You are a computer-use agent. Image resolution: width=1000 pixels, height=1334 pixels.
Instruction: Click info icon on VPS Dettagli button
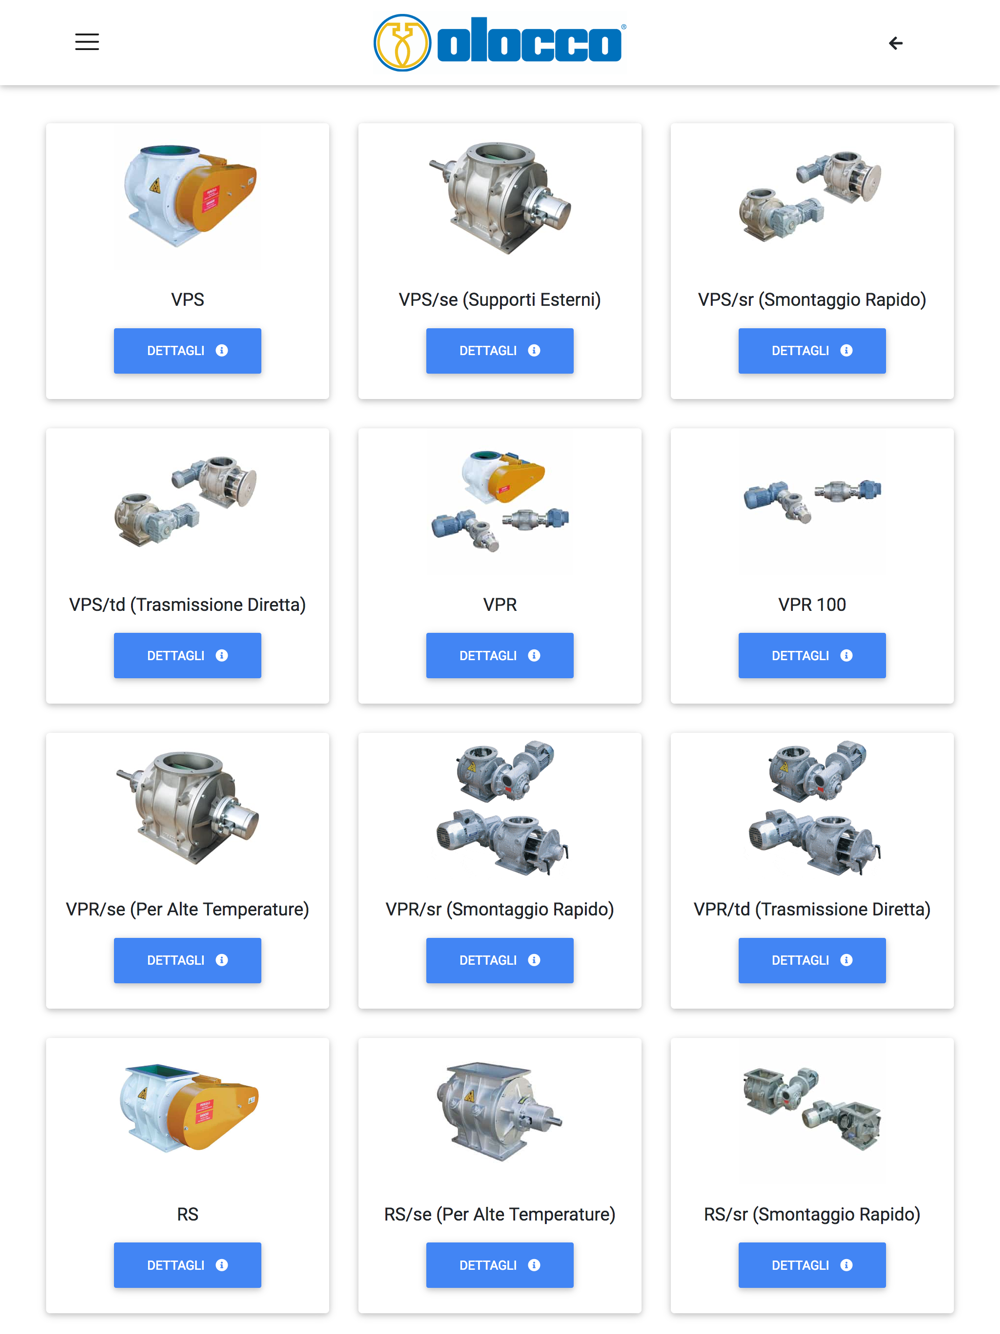tap(222, 351)
